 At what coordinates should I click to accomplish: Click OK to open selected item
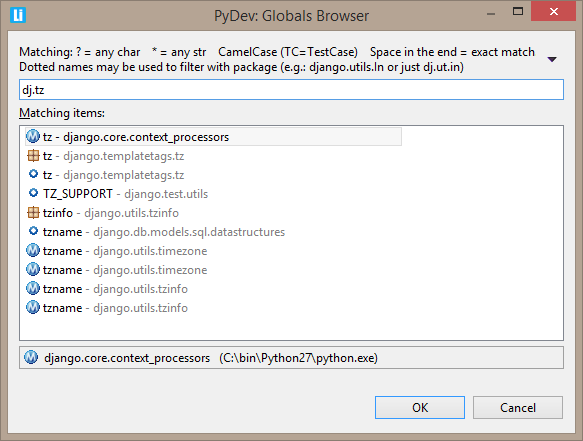tap(420, 408)
